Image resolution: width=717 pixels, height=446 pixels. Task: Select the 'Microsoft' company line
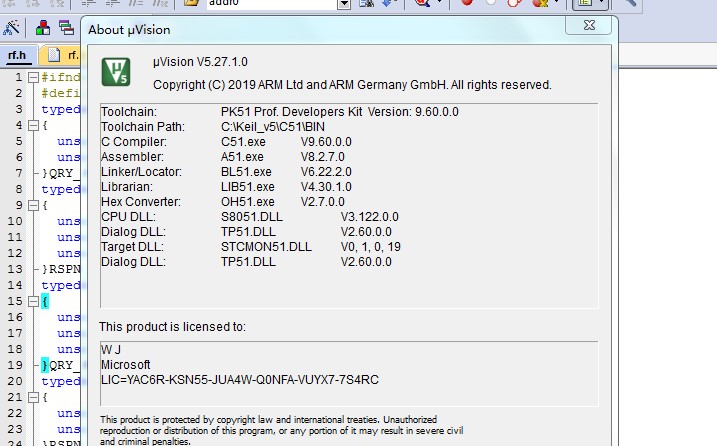point(125,365)
